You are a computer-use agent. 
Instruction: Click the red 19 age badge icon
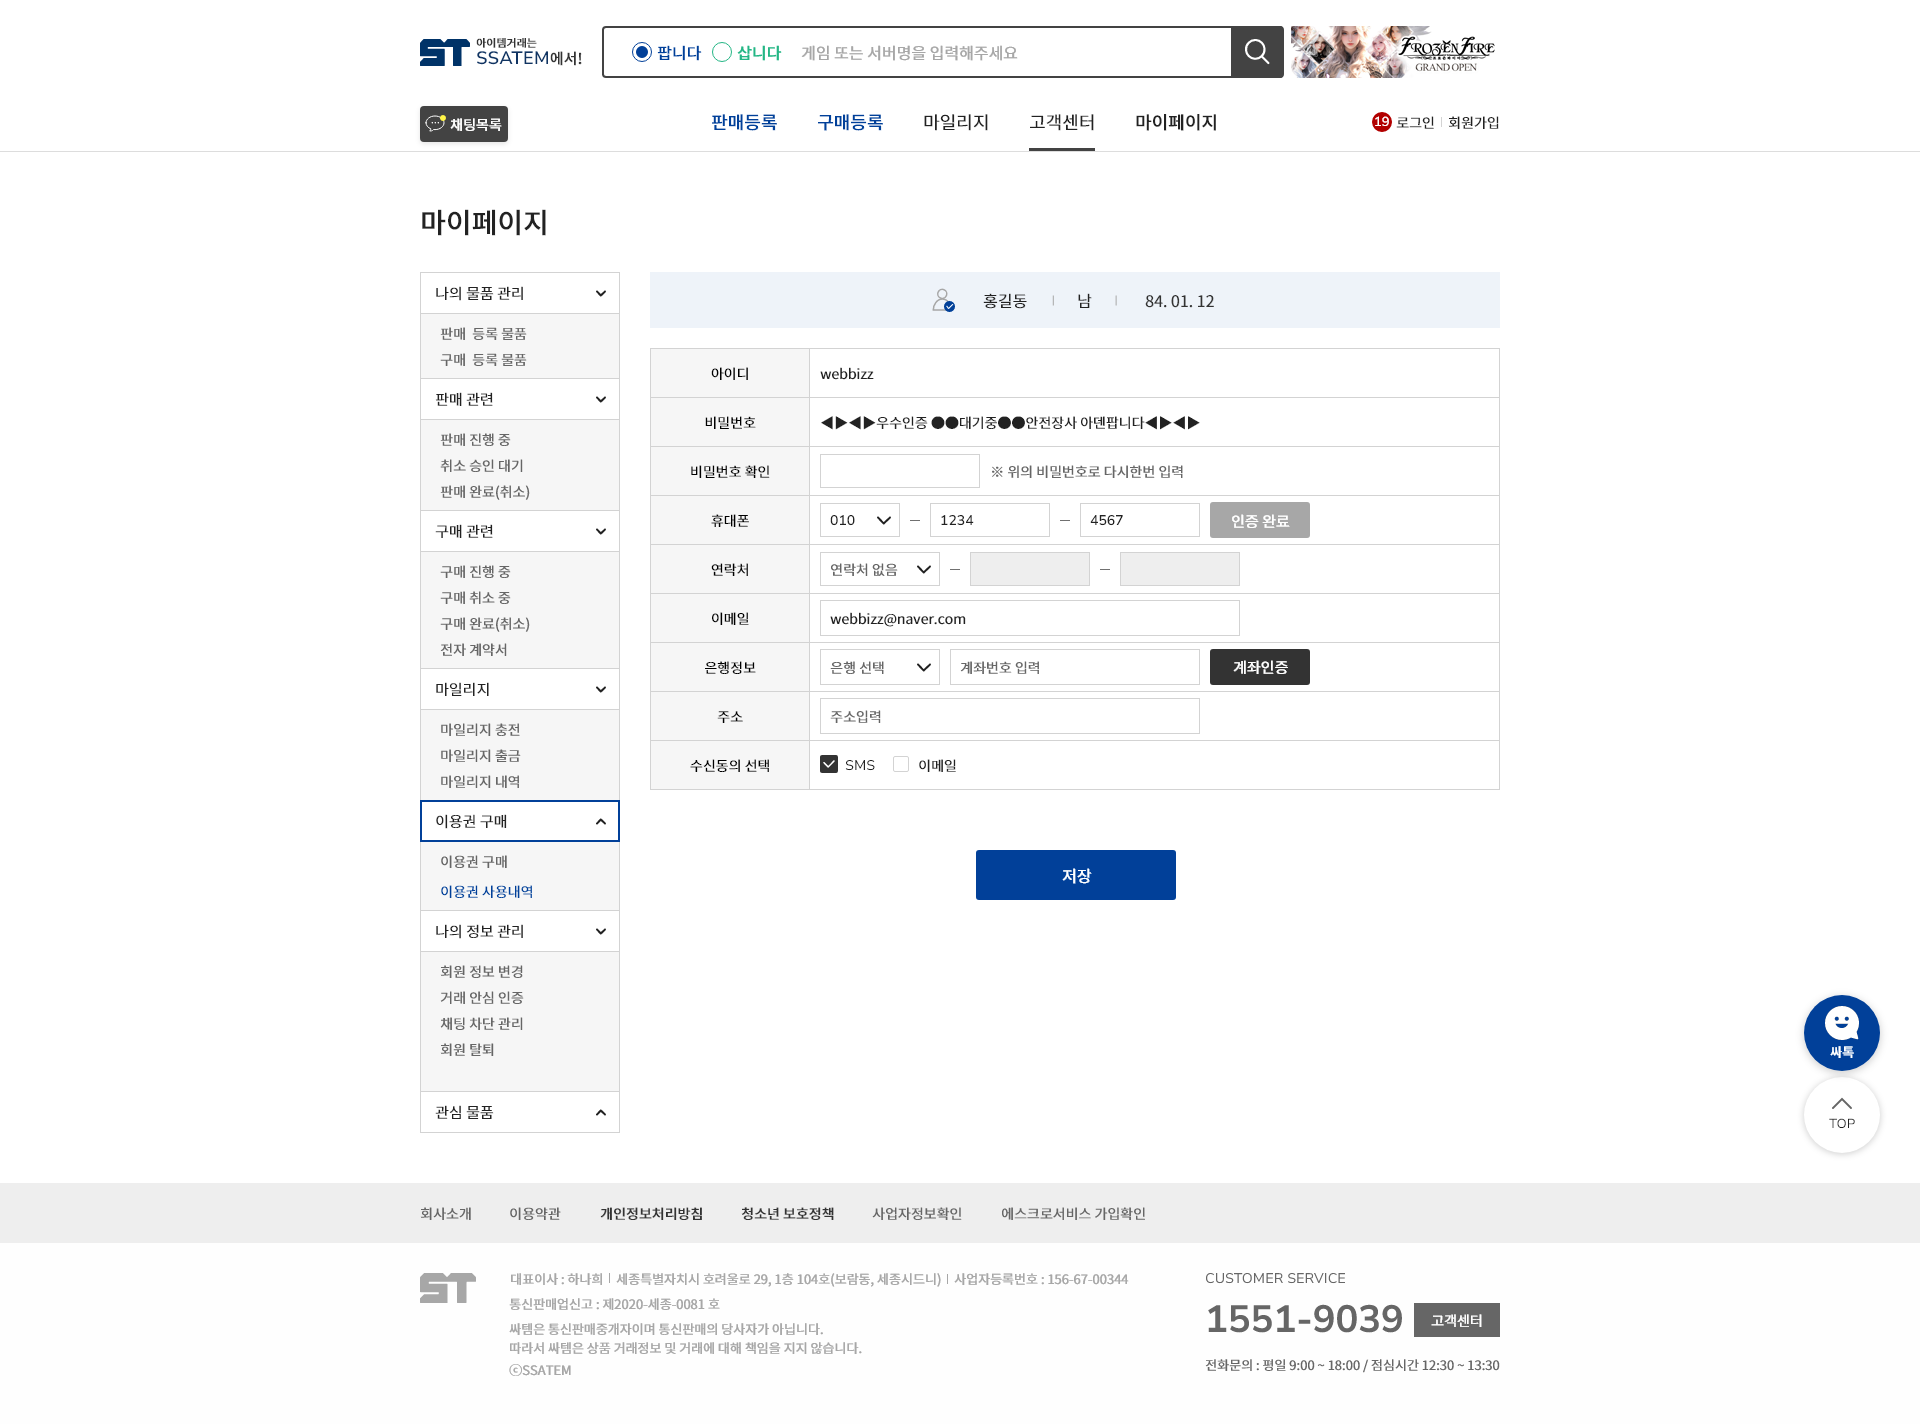pos(1381,122)
